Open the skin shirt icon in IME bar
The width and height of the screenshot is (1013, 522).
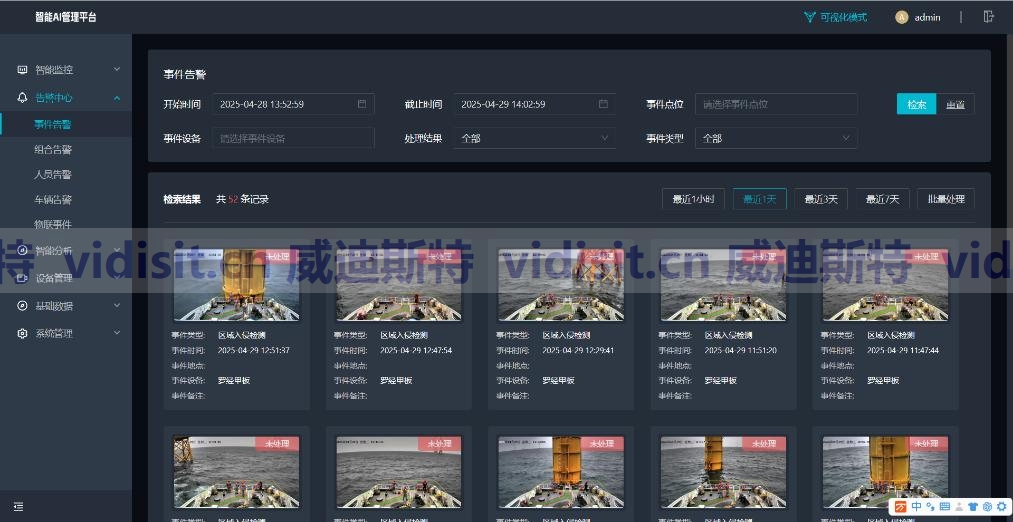pos(972,506)
